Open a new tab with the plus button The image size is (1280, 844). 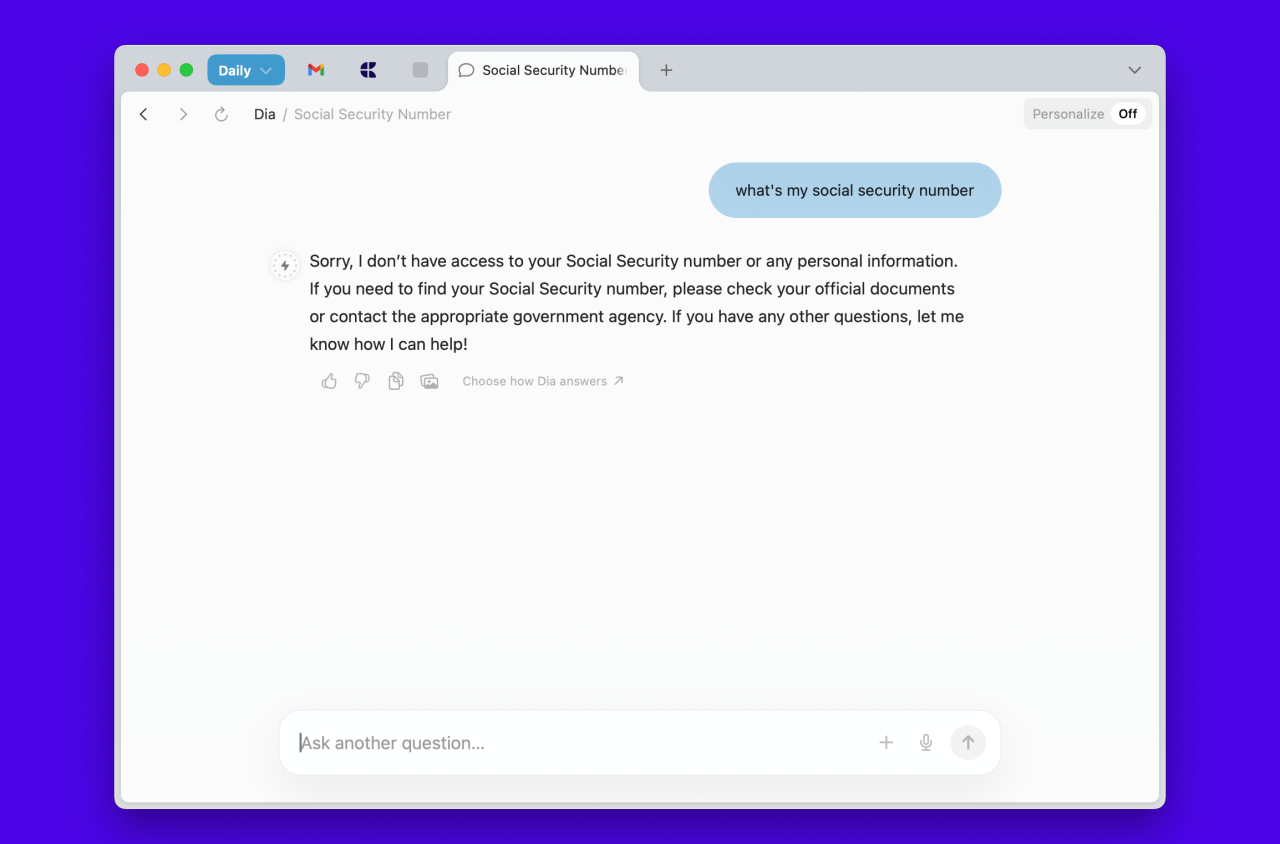tap(666, 70)
